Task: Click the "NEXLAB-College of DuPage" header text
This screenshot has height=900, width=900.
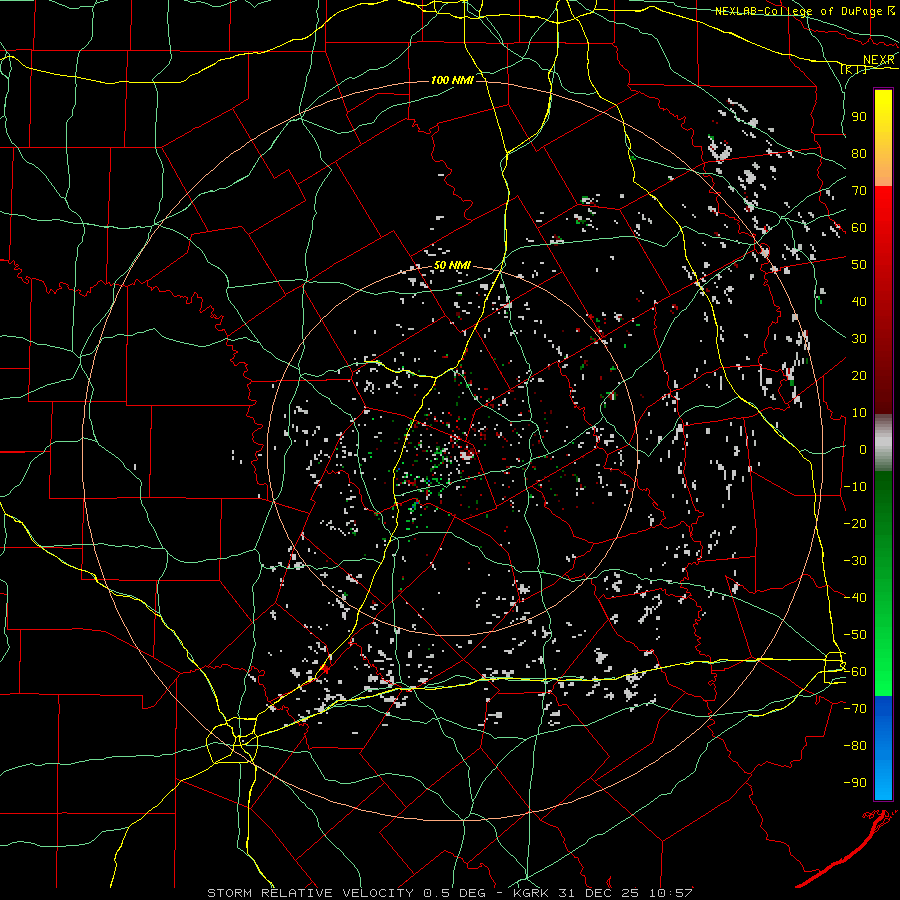Action: [x=798, y=11]
